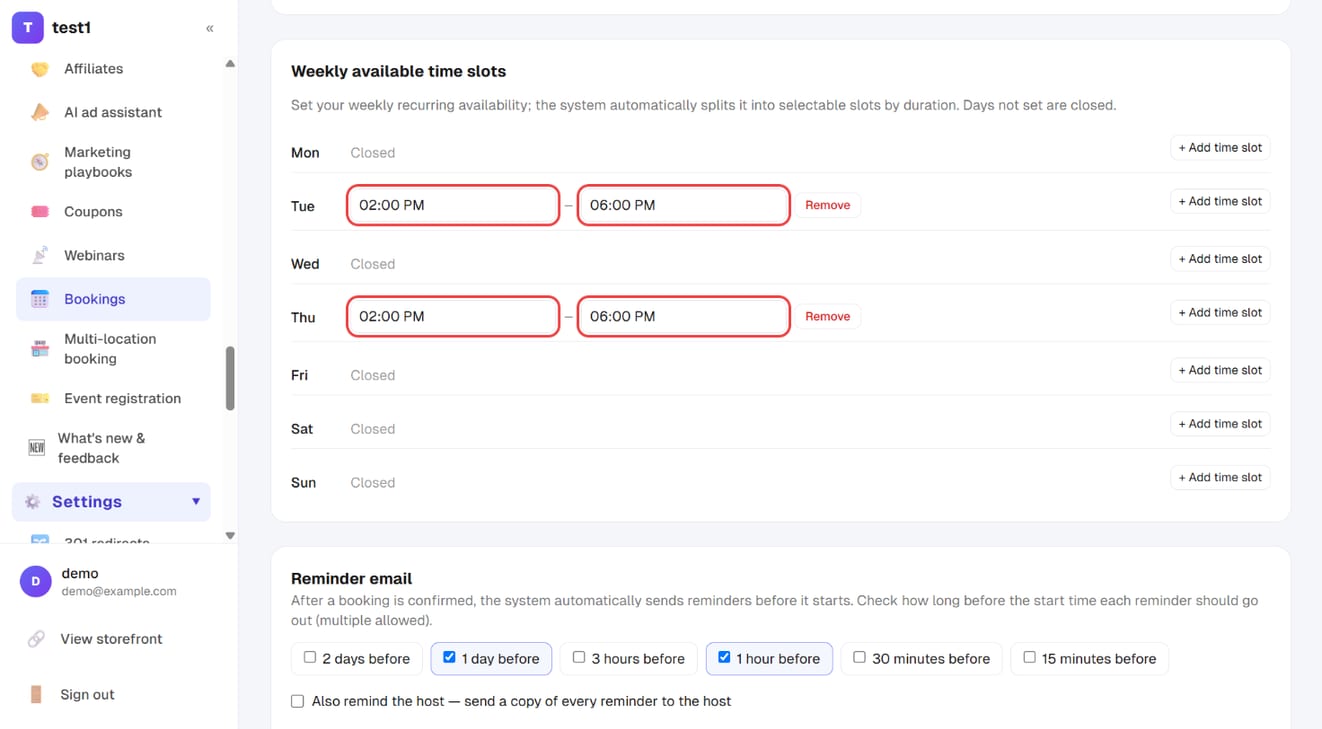
Task: Select Event registration in the sidebar
Action: [x=113, y=398]
